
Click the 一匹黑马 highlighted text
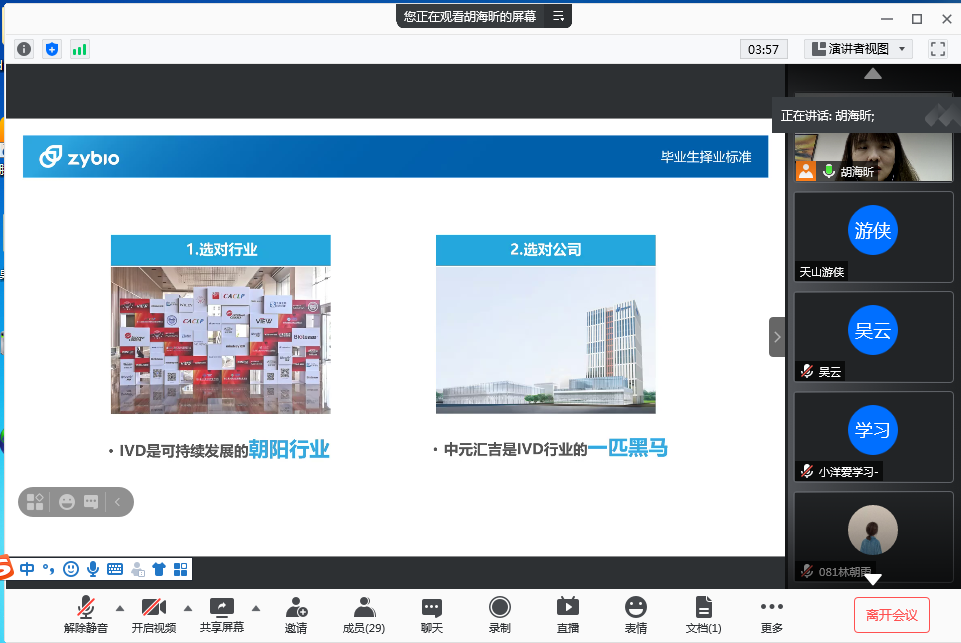coord(628,448)
